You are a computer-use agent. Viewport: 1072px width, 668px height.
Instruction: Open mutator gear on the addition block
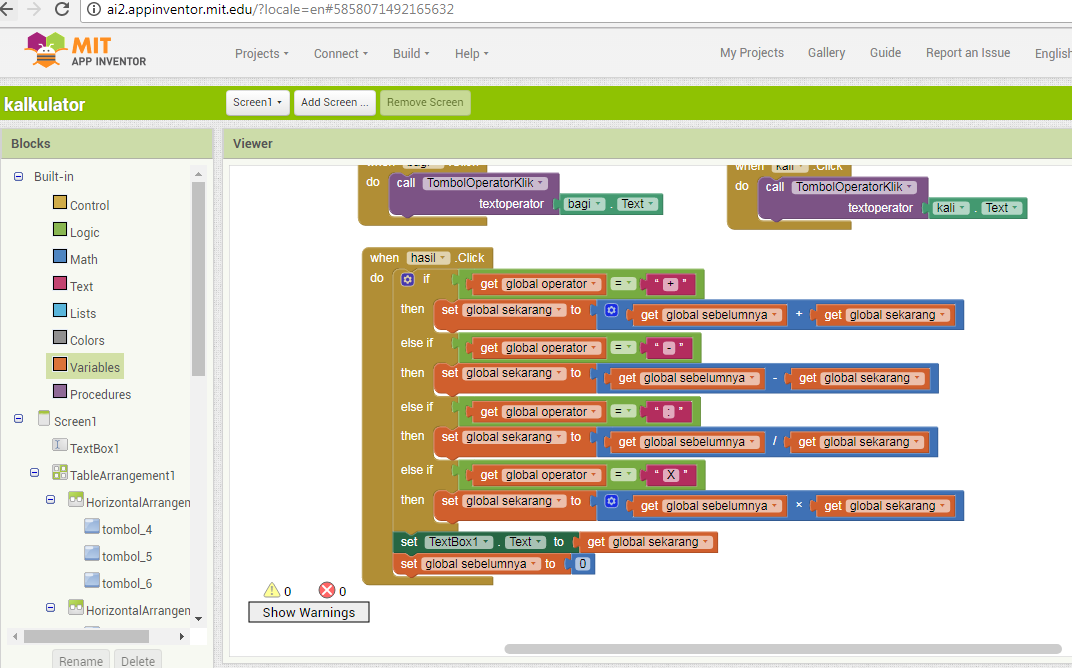[x=611, y=310]
